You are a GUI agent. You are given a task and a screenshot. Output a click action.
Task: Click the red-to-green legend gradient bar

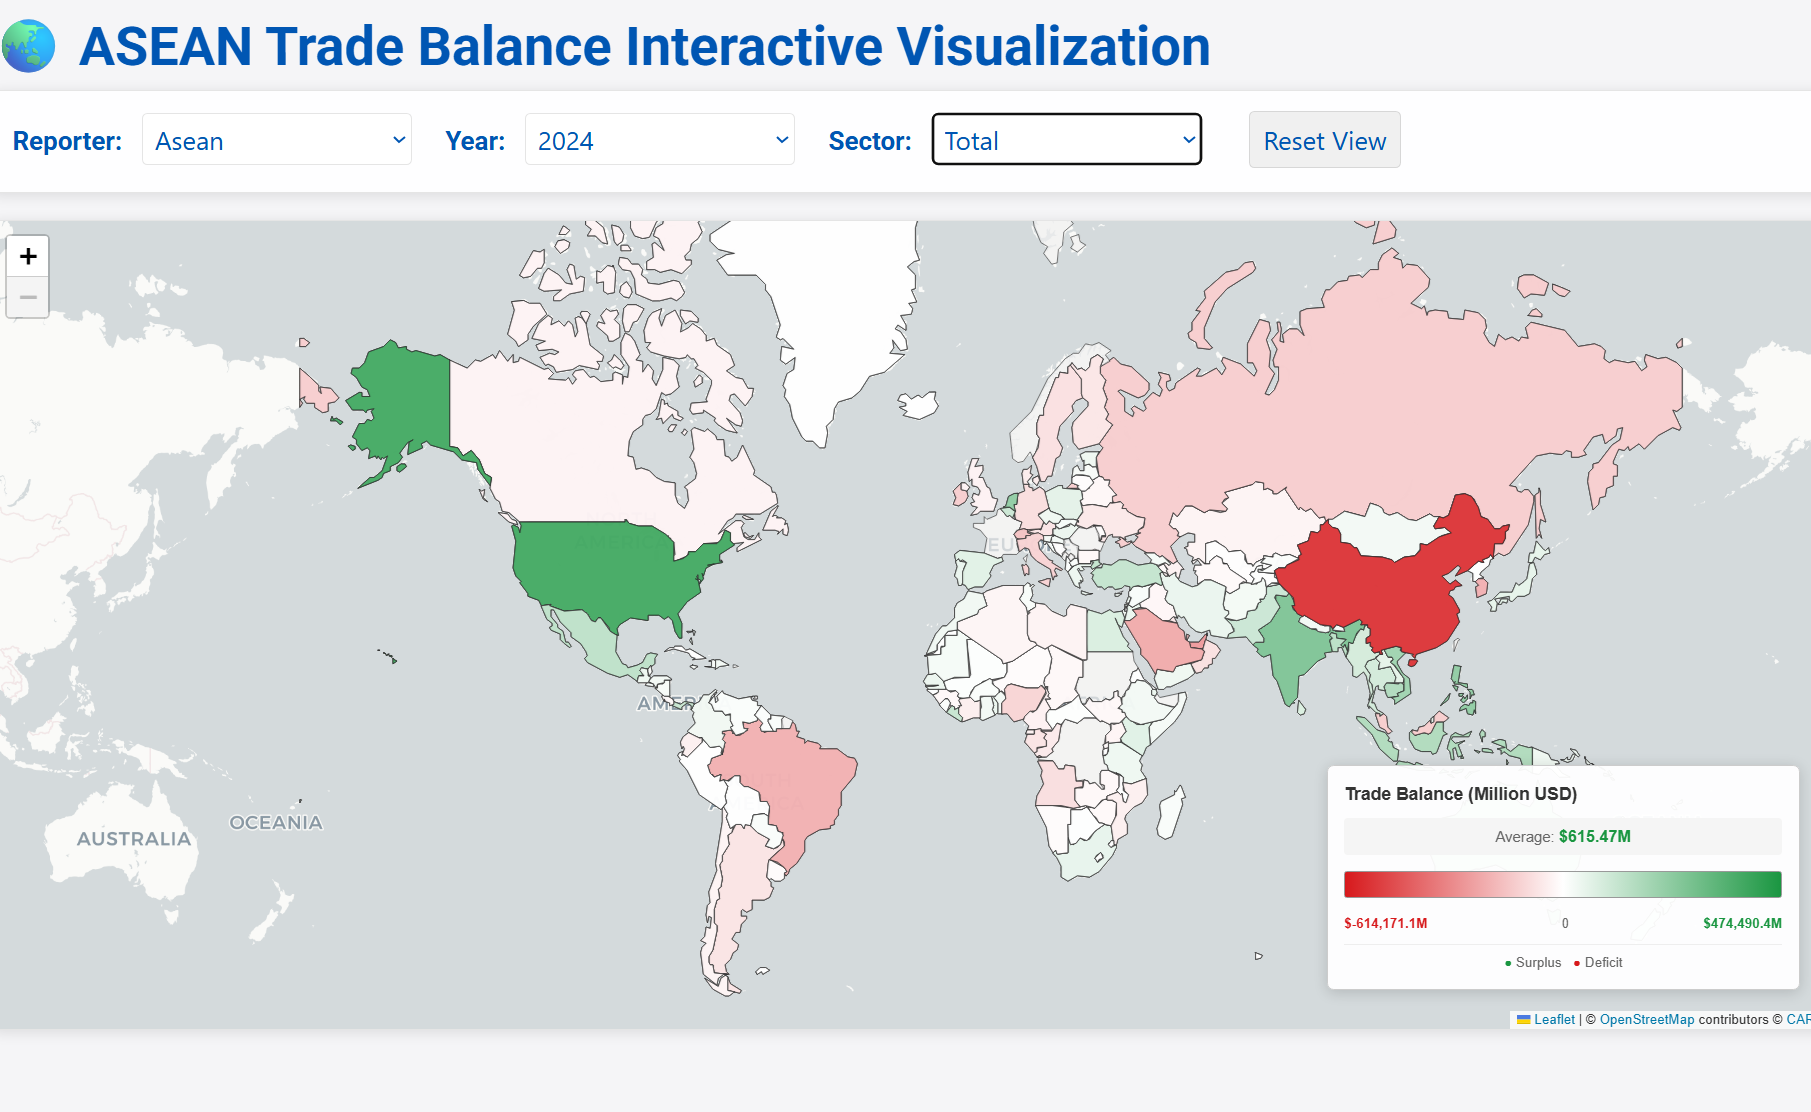[x=1562, y=884]
